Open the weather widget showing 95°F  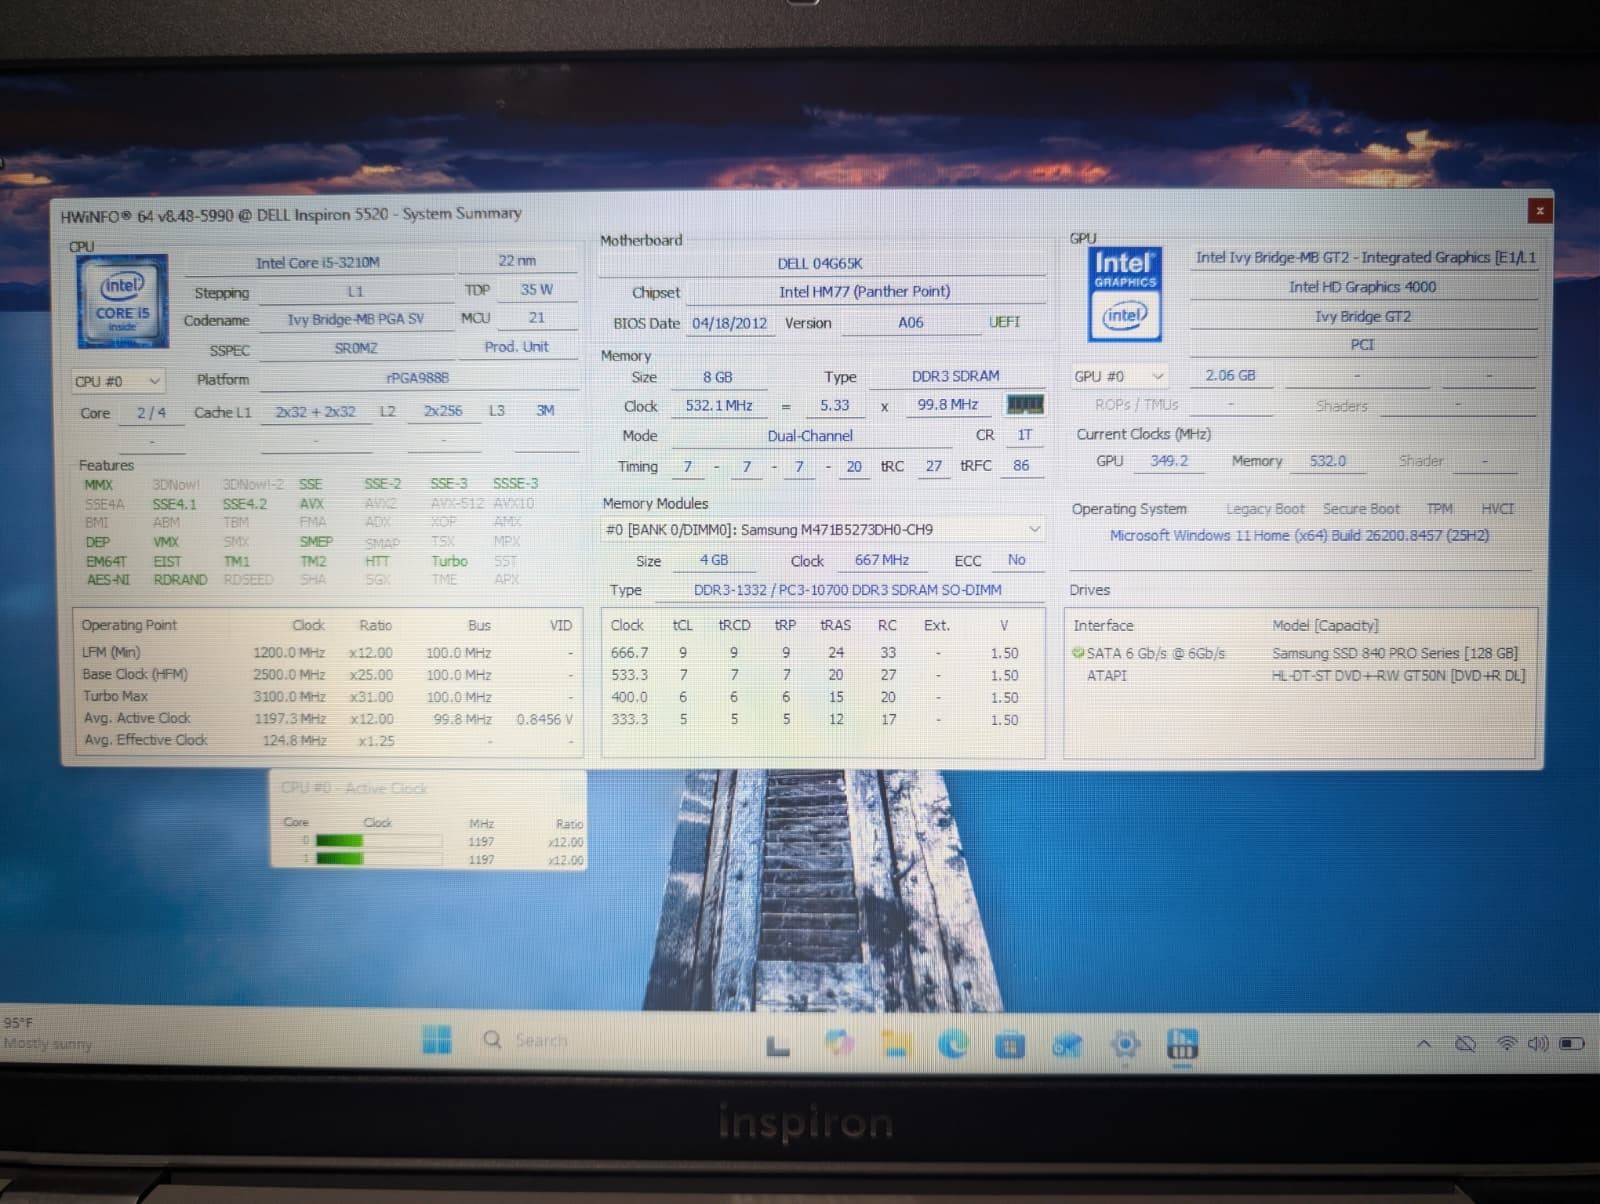click(48, 1034)
